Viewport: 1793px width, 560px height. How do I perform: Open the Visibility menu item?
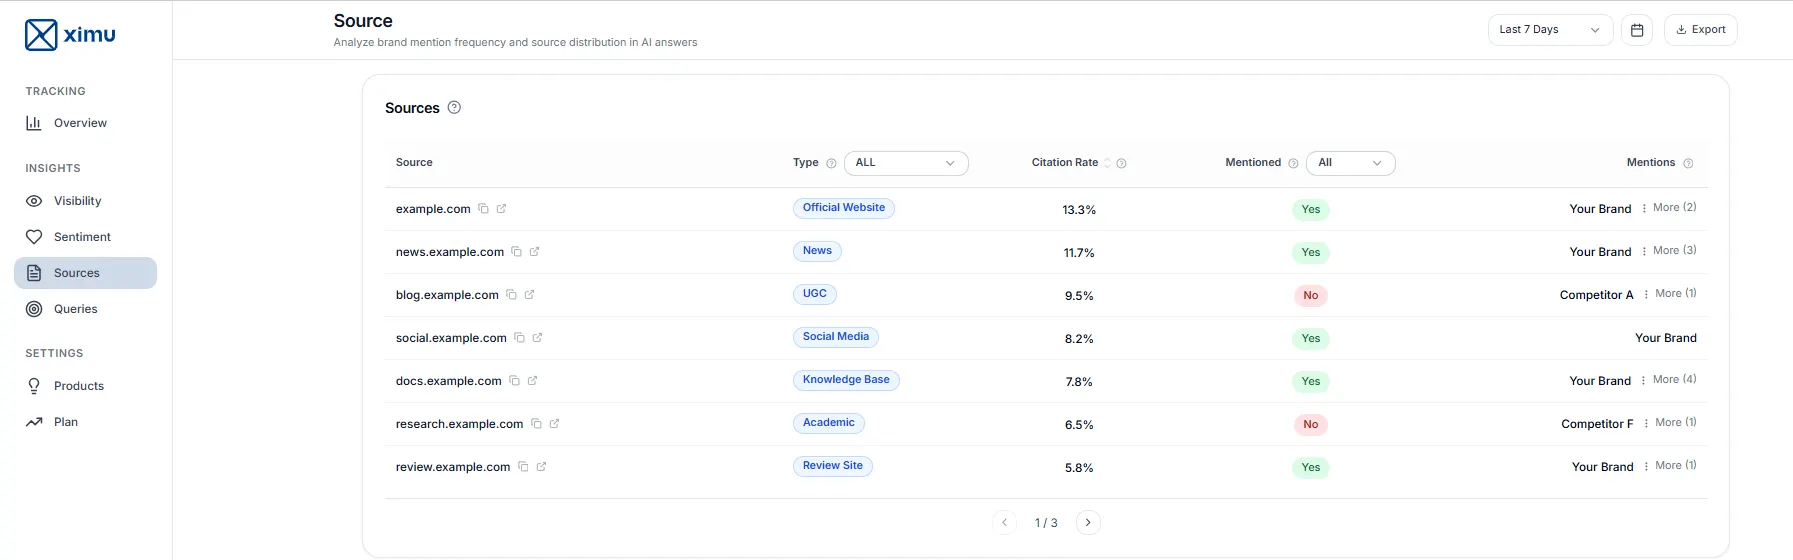point(77,201)
